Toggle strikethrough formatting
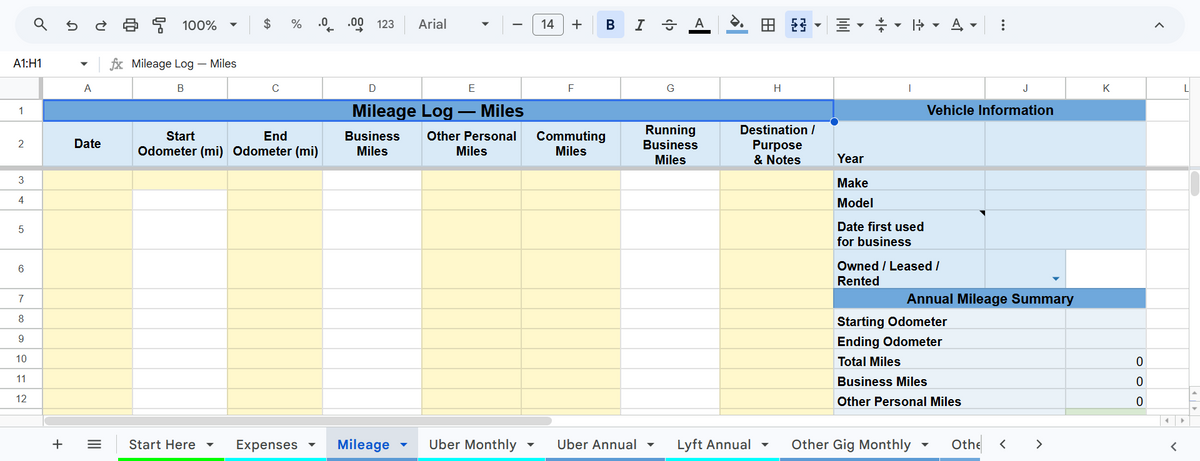The height and width of the screenshot is (461, 1200). click(669, 24)
